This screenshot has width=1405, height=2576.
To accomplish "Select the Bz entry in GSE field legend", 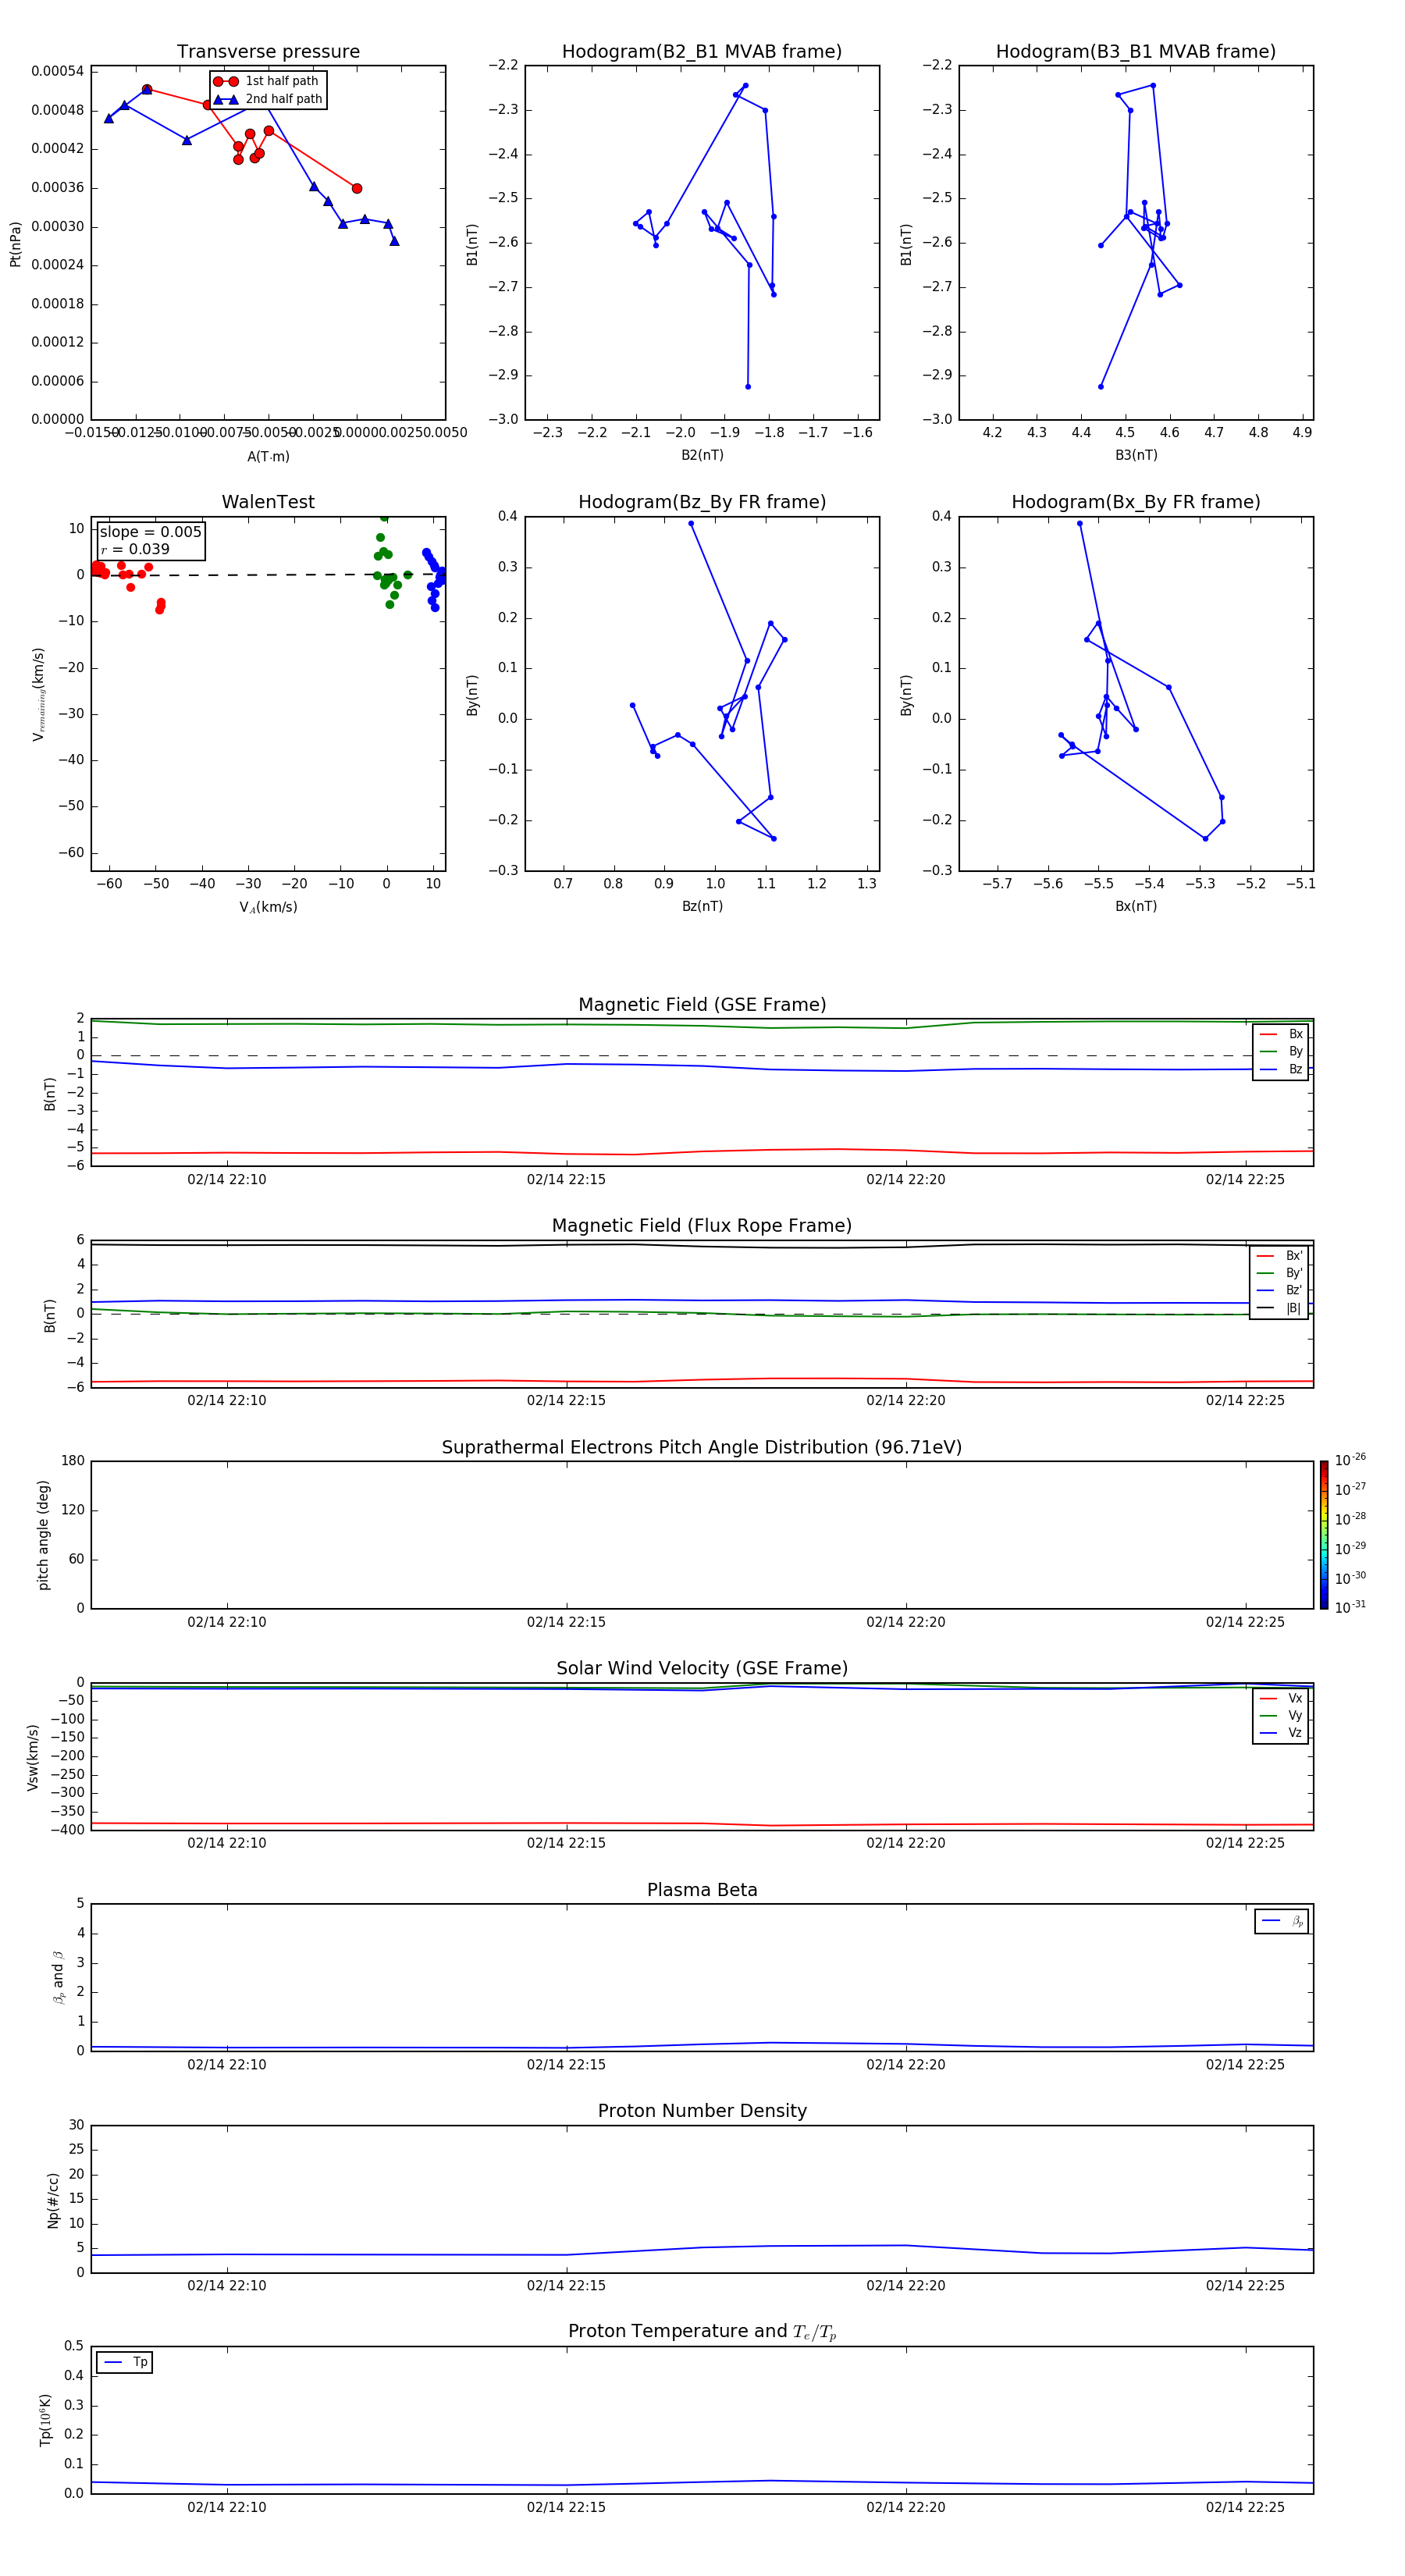I will 1281,1069.
